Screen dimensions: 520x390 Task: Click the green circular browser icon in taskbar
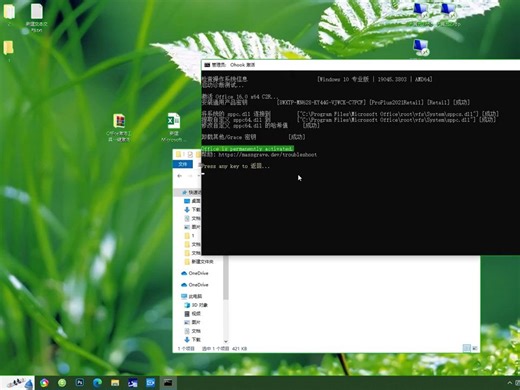pyautogui.click(x=62, y=383)
